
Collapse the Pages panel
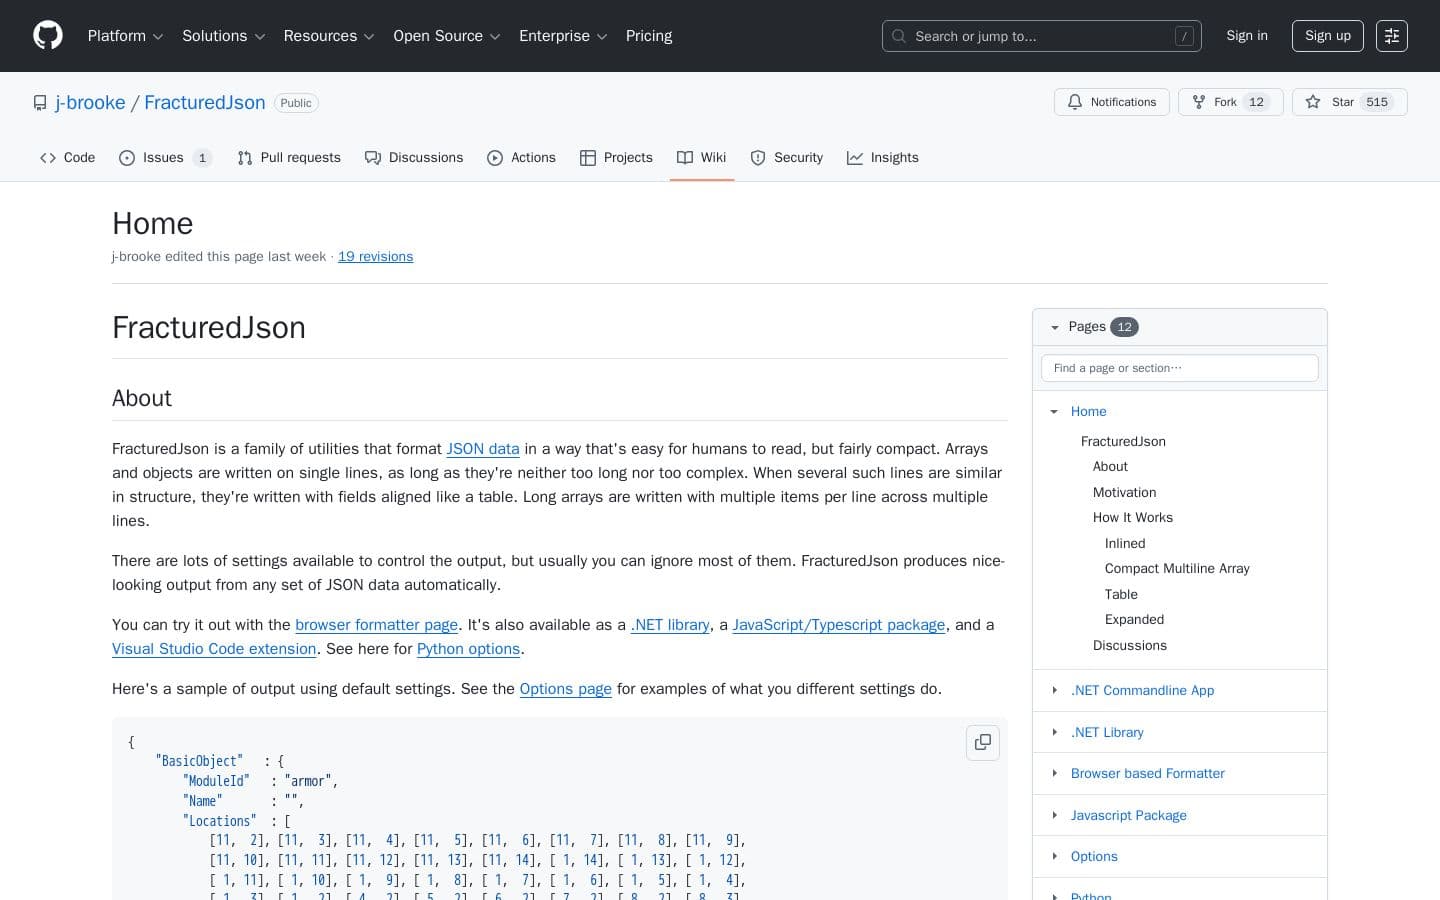coord(1054,327)
